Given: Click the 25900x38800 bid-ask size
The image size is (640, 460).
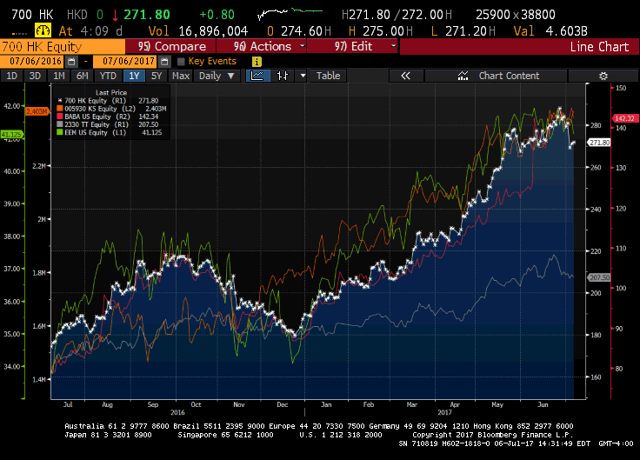Looking at the screenshot, I should pos(516,15).
